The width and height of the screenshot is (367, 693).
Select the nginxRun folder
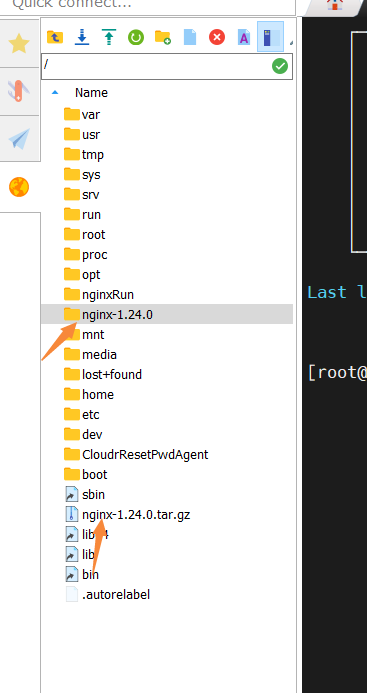tap(99, 294)
